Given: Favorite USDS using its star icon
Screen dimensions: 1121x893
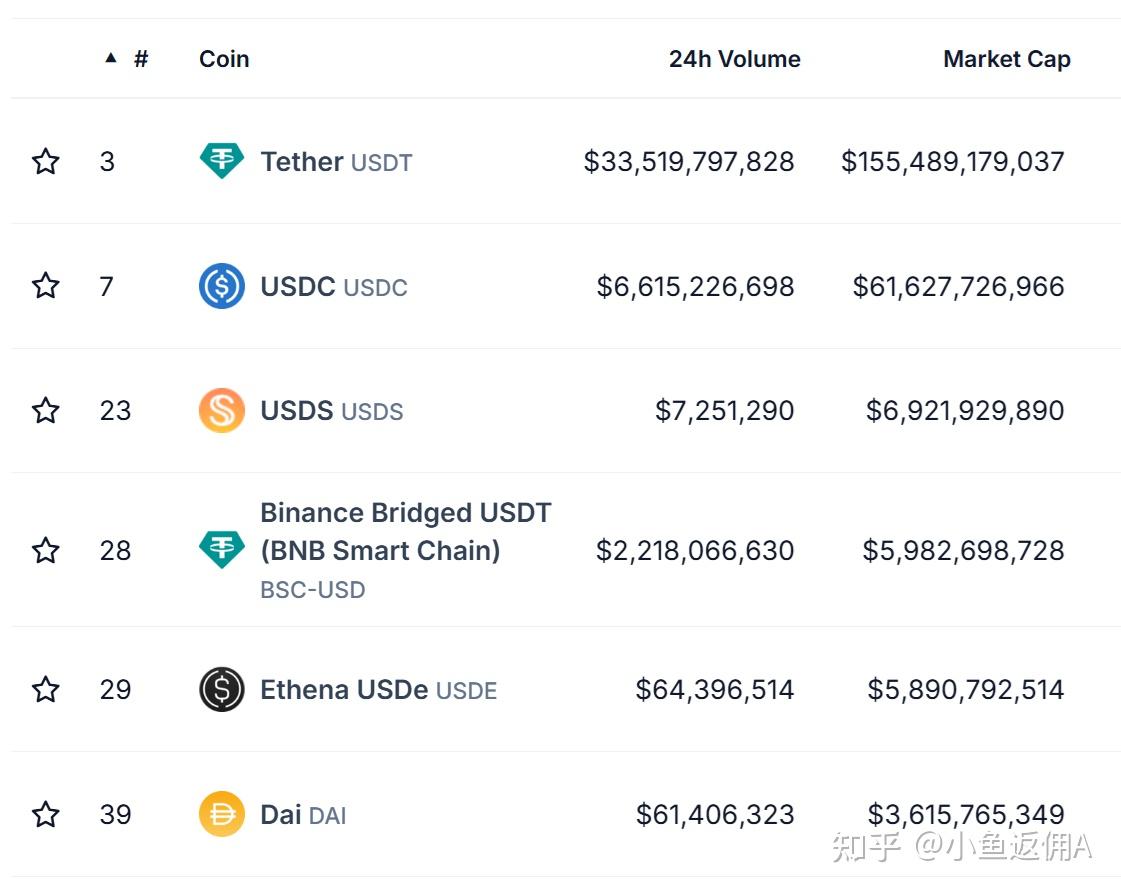Looking at the screenshot, I should [46, 410].
